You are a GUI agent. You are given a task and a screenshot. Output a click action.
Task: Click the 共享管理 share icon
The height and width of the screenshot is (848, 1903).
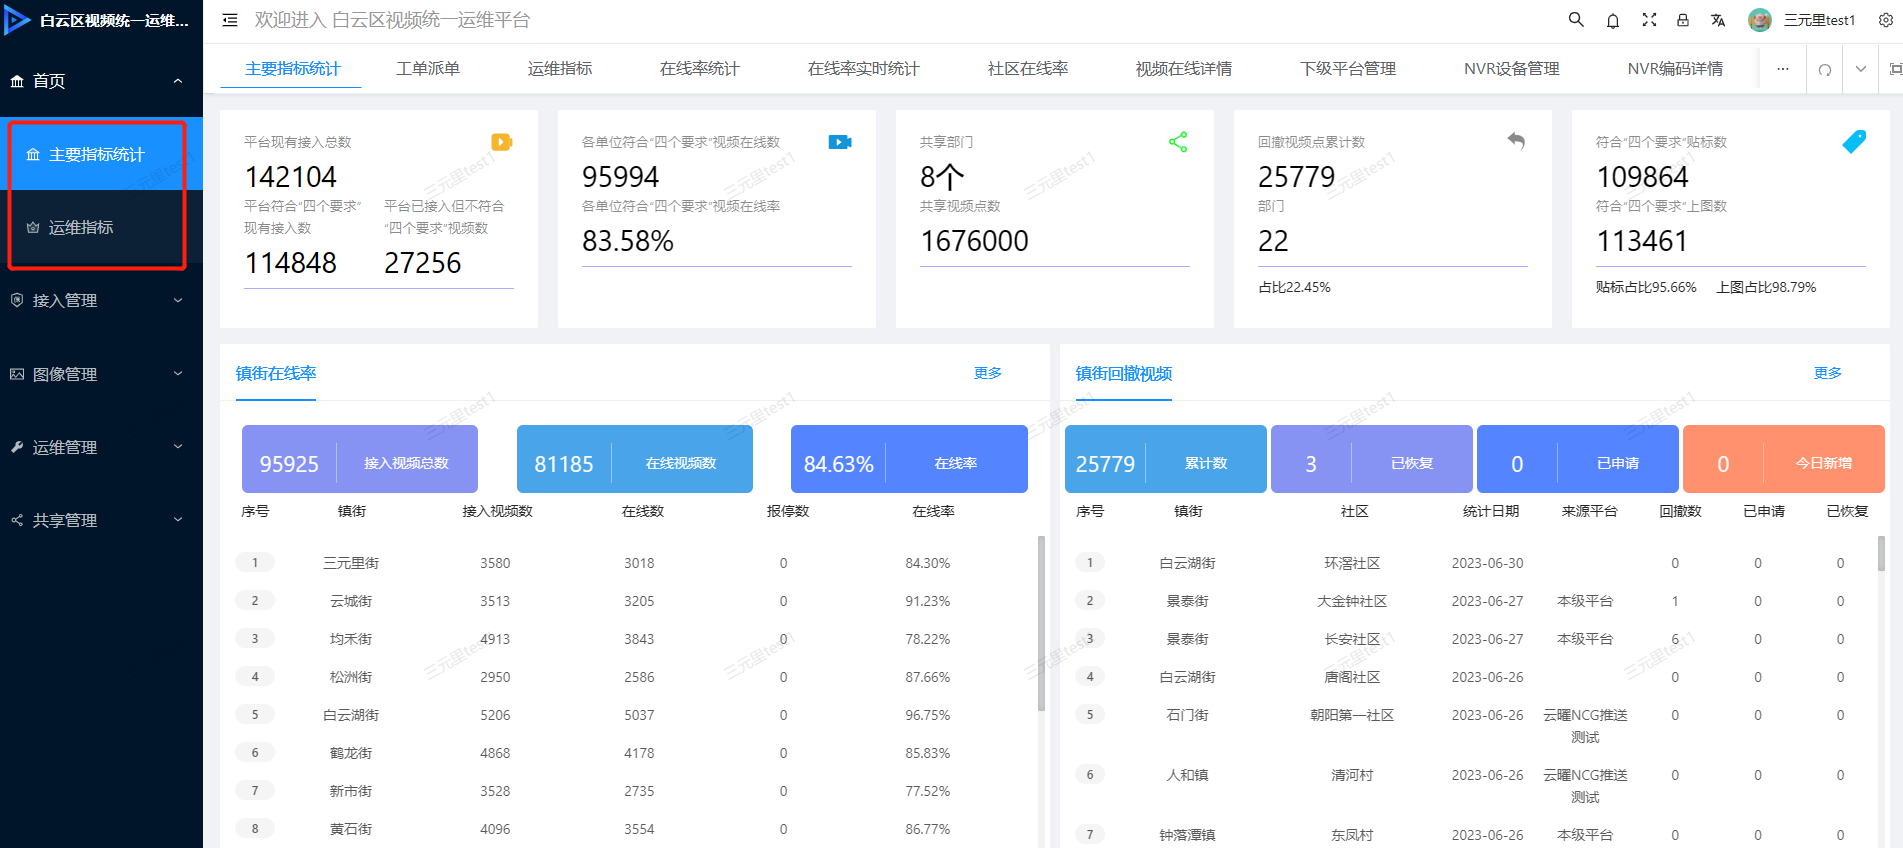point(17,520)
